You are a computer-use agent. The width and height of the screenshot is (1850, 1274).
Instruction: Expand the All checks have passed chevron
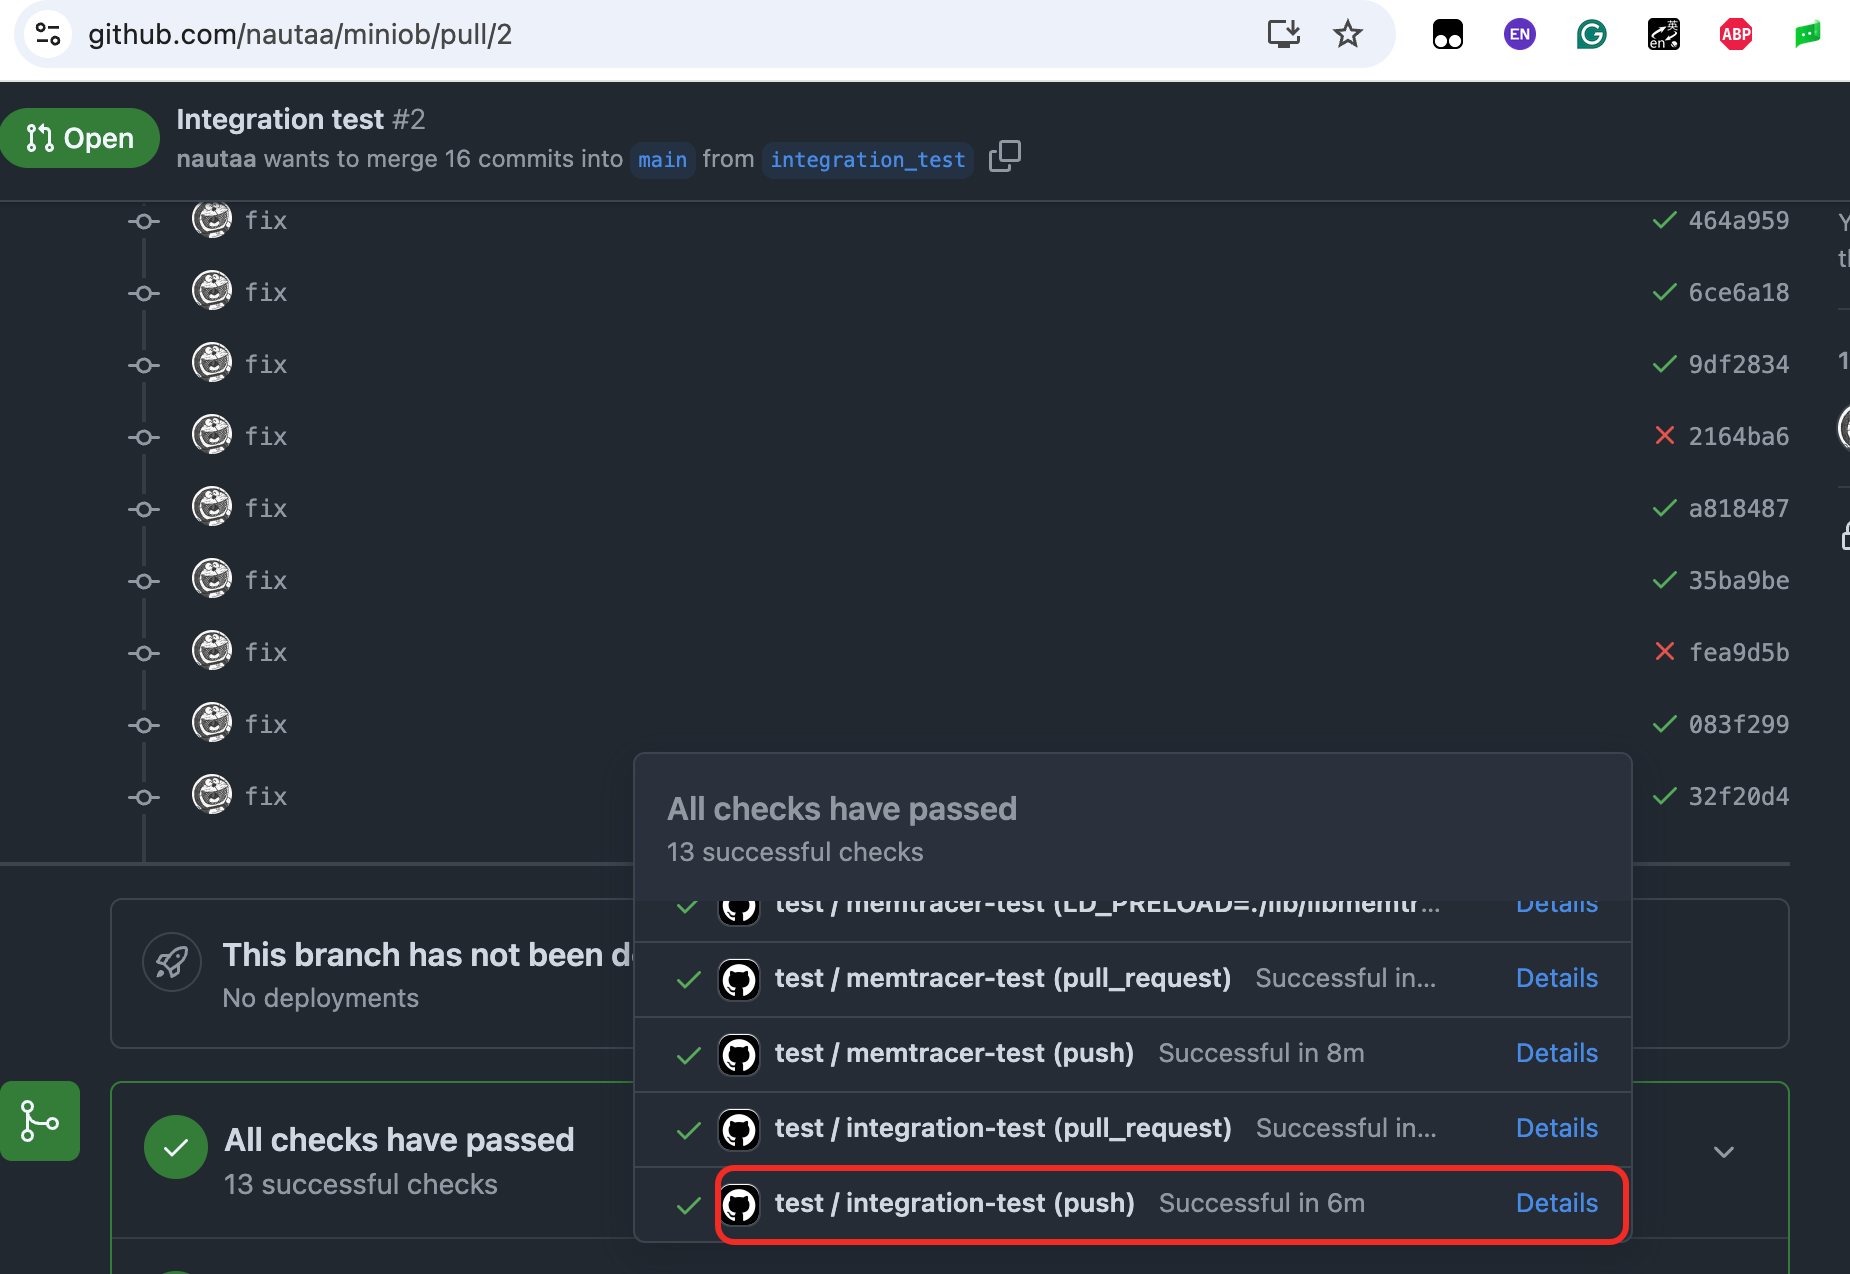click(1723, 1152)
